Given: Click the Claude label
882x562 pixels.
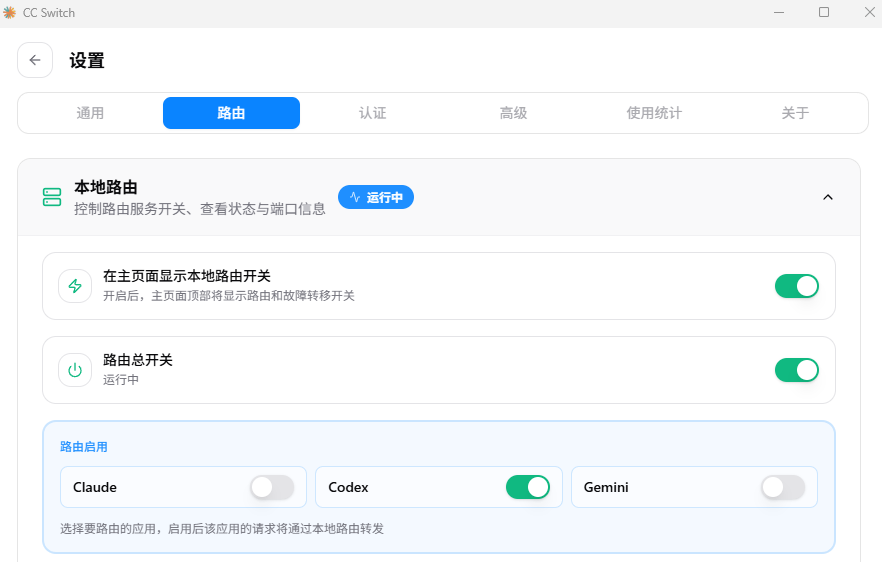Looking at the screenshot, I should 95,487.
